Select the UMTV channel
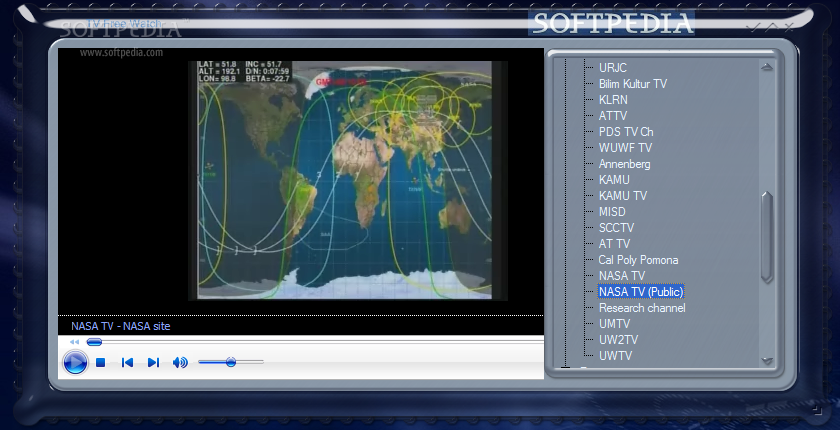840x430 pixels. (614, 323)
